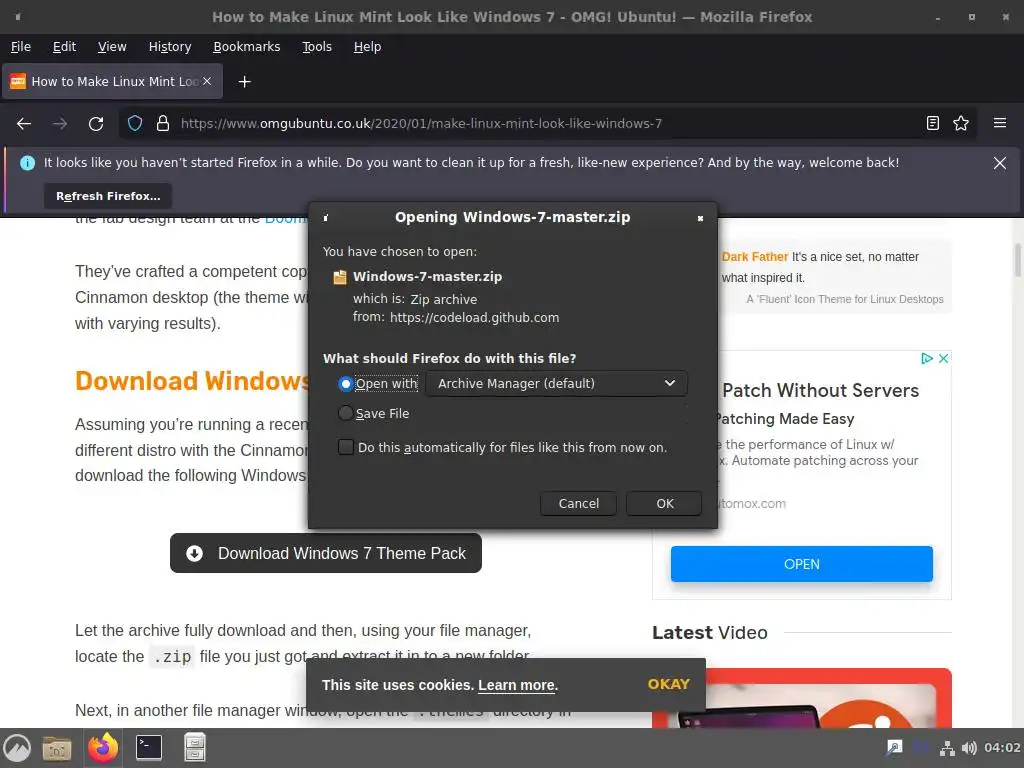Follow the 'Learn more' cookies link
Viewport: 1024px width, 768px height.
click(517, 685)
